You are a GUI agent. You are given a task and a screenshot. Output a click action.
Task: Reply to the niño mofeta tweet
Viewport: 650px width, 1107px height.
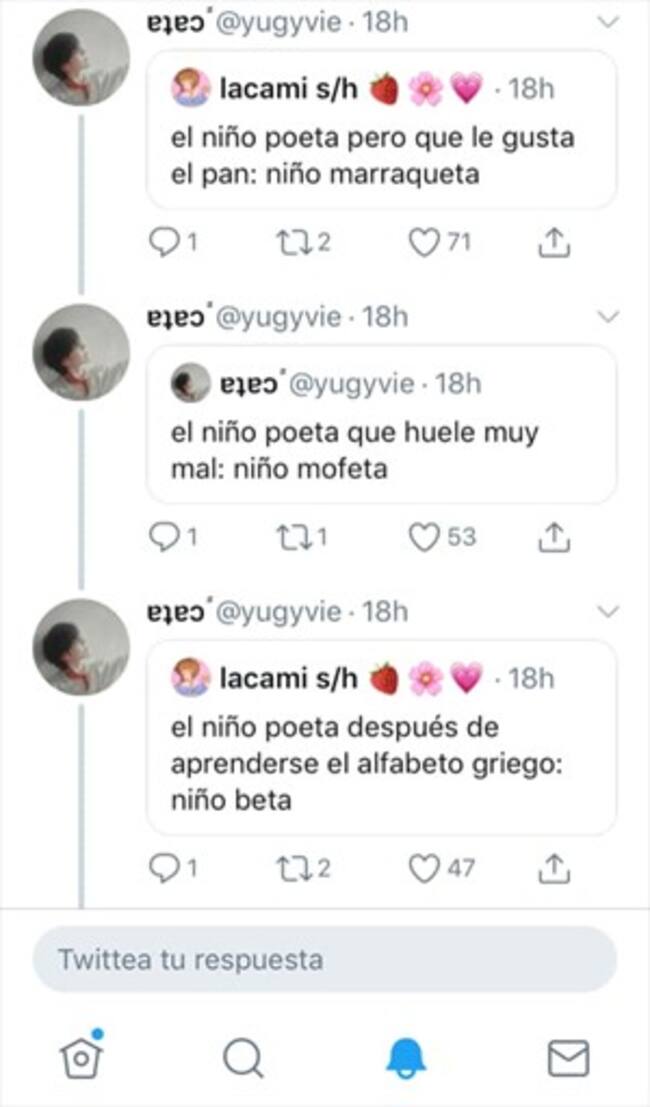point(162,538)
